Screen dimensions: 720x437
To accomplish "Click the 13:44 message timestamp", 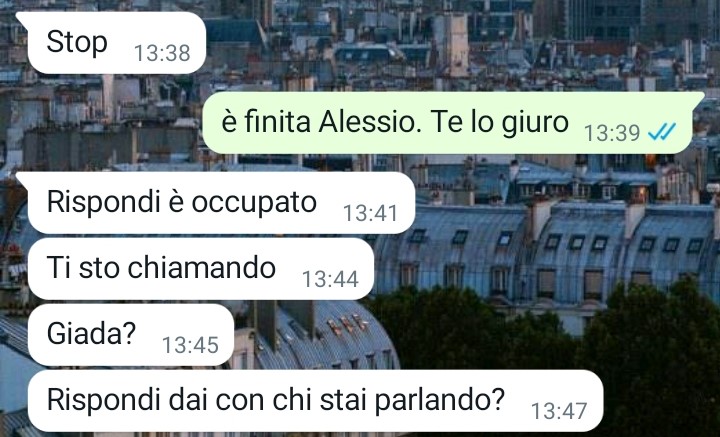I will (330, 279).
